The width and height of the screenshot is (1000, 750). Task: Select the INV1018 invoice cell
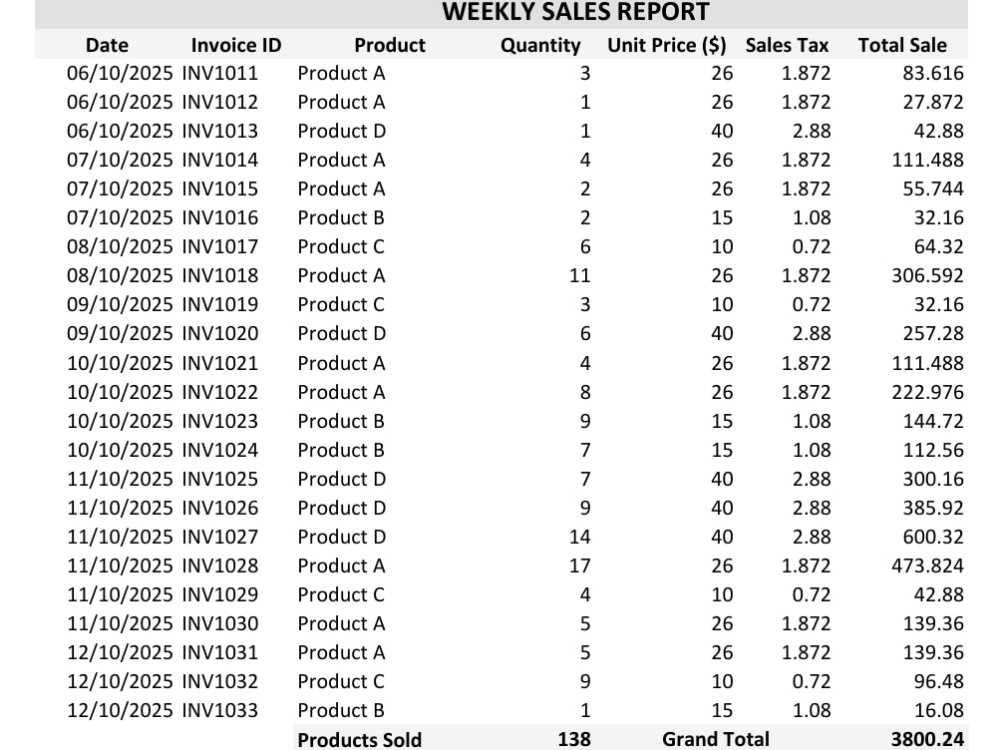[x=220, y=276]
